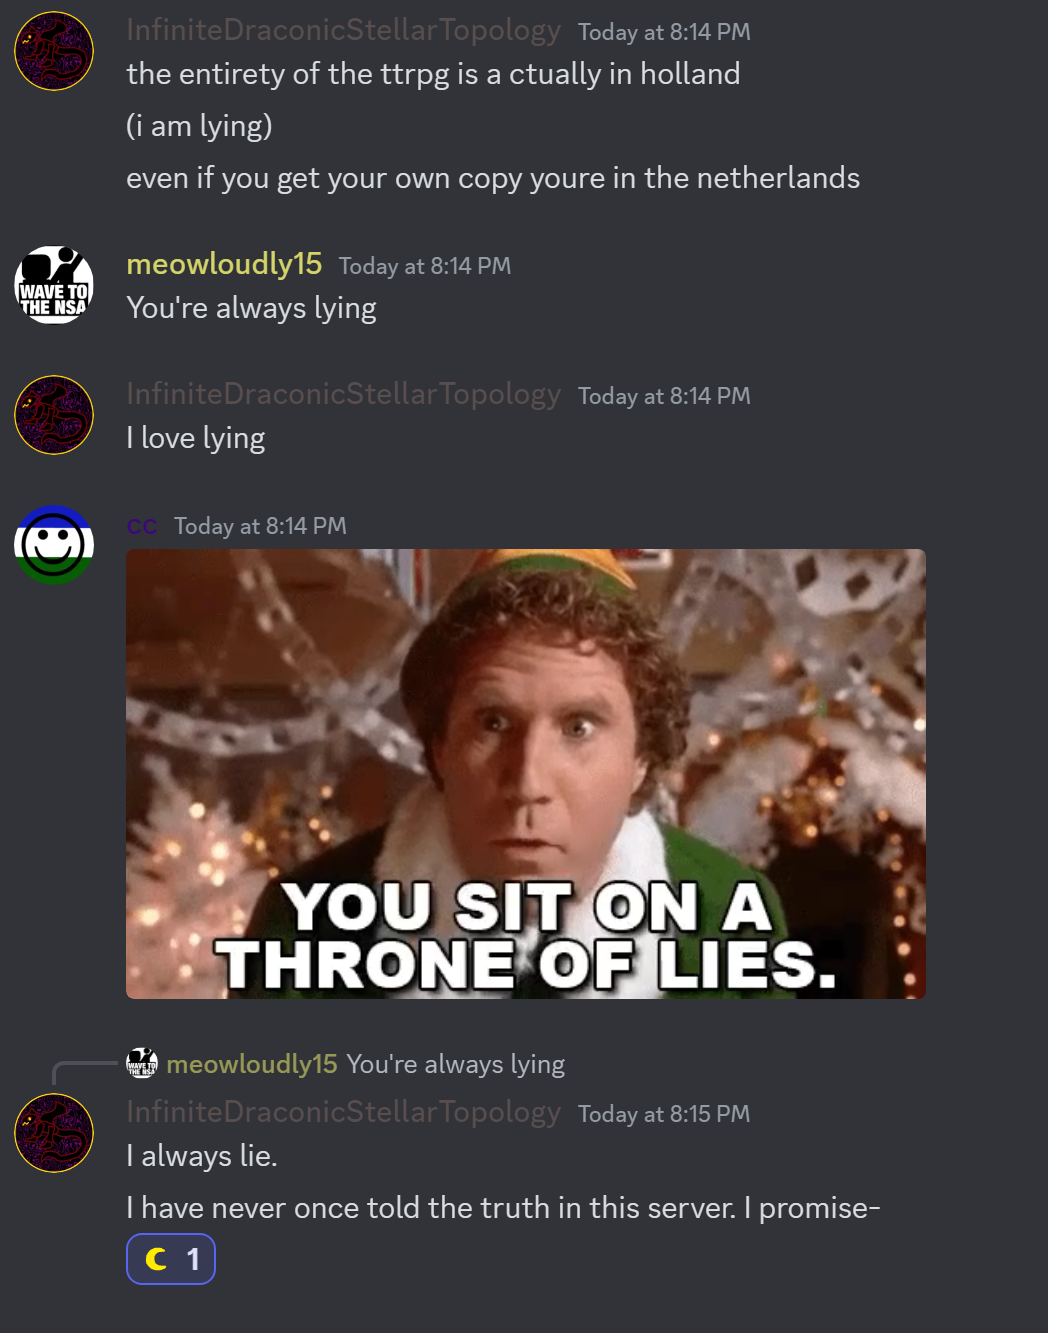
Task: Click message 'I have never once told the truth'
Action: pos(503,1208)
